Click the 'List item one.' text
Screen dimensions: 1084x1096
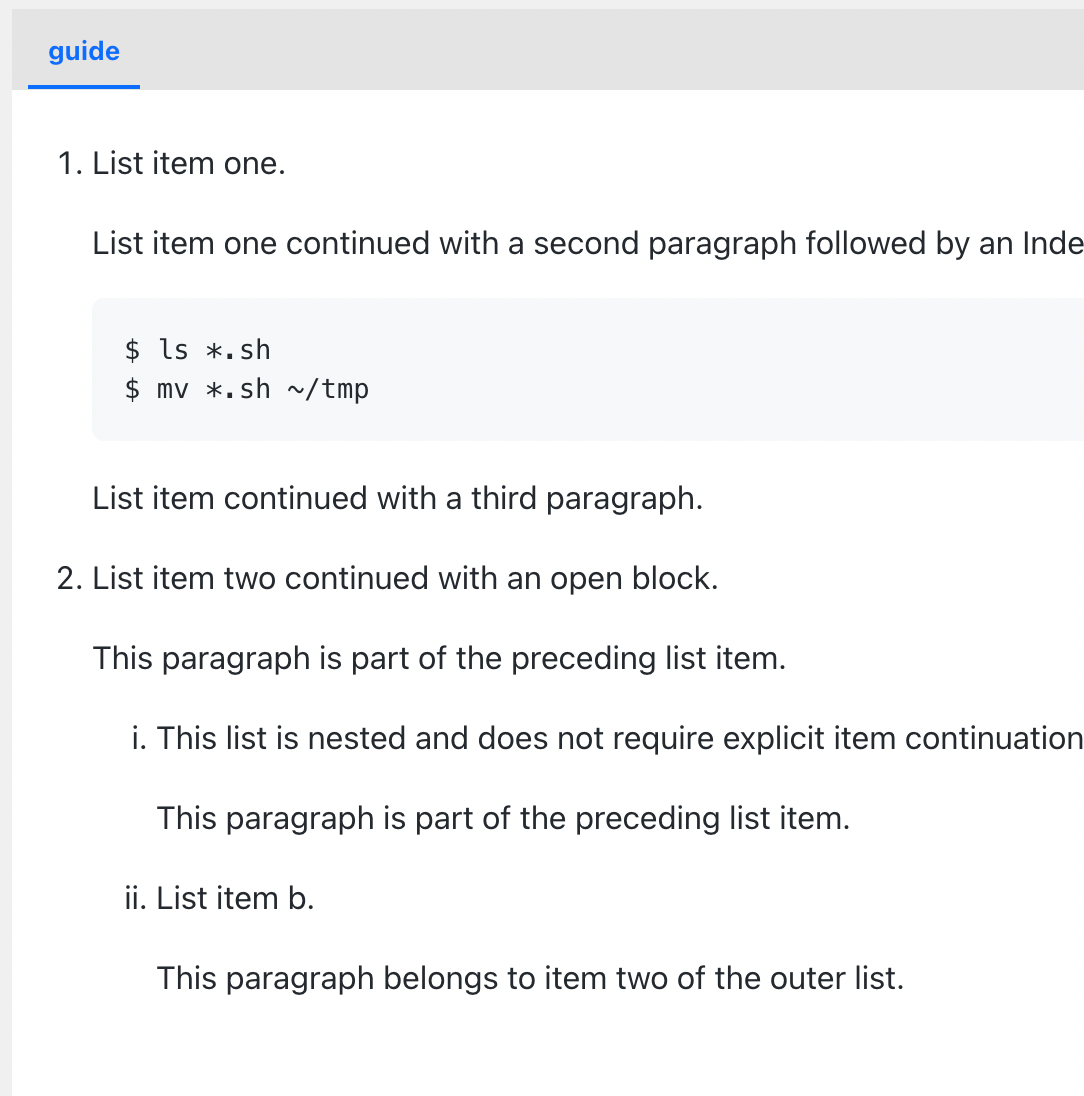click(189, 164)
